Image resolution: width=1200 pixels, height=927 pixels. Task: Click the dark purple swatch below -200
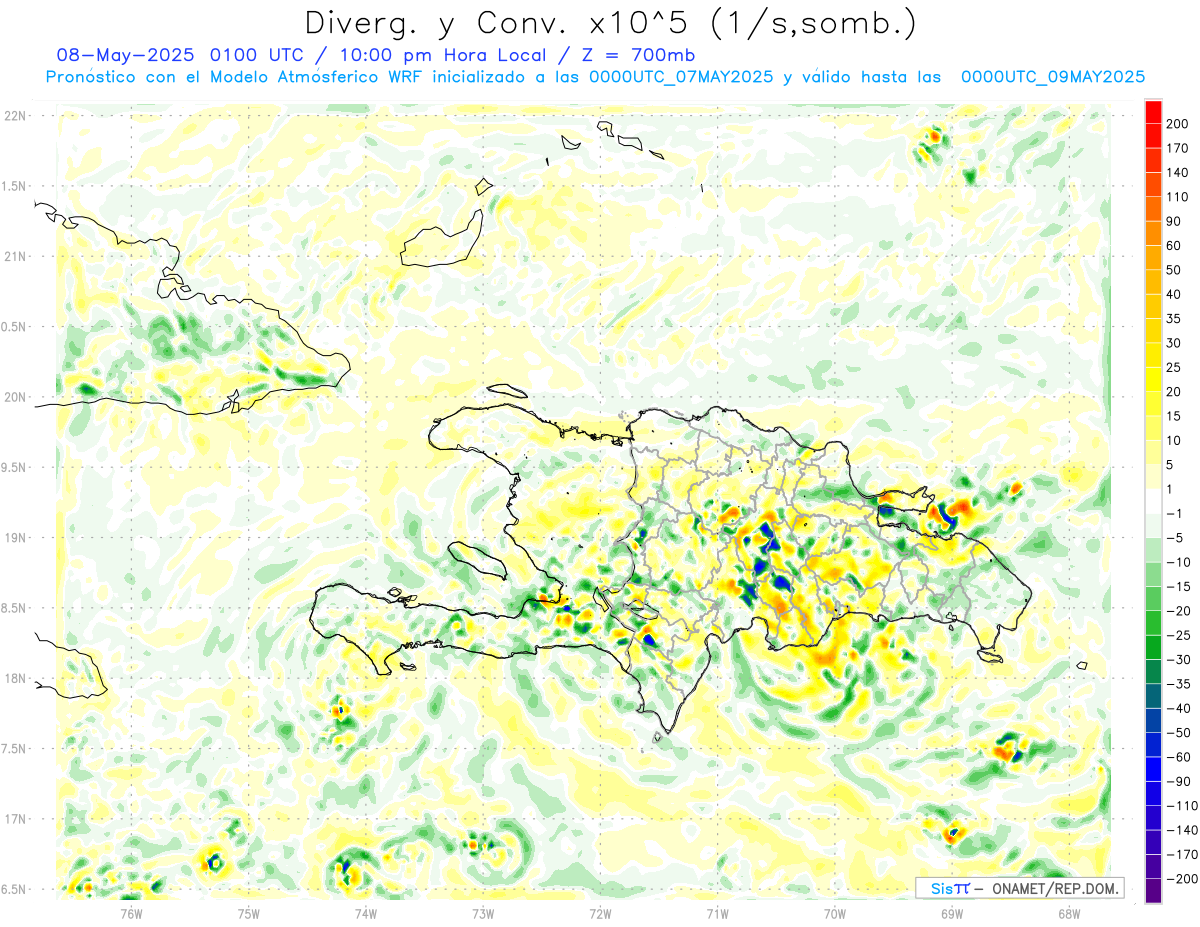(1153, 891)
